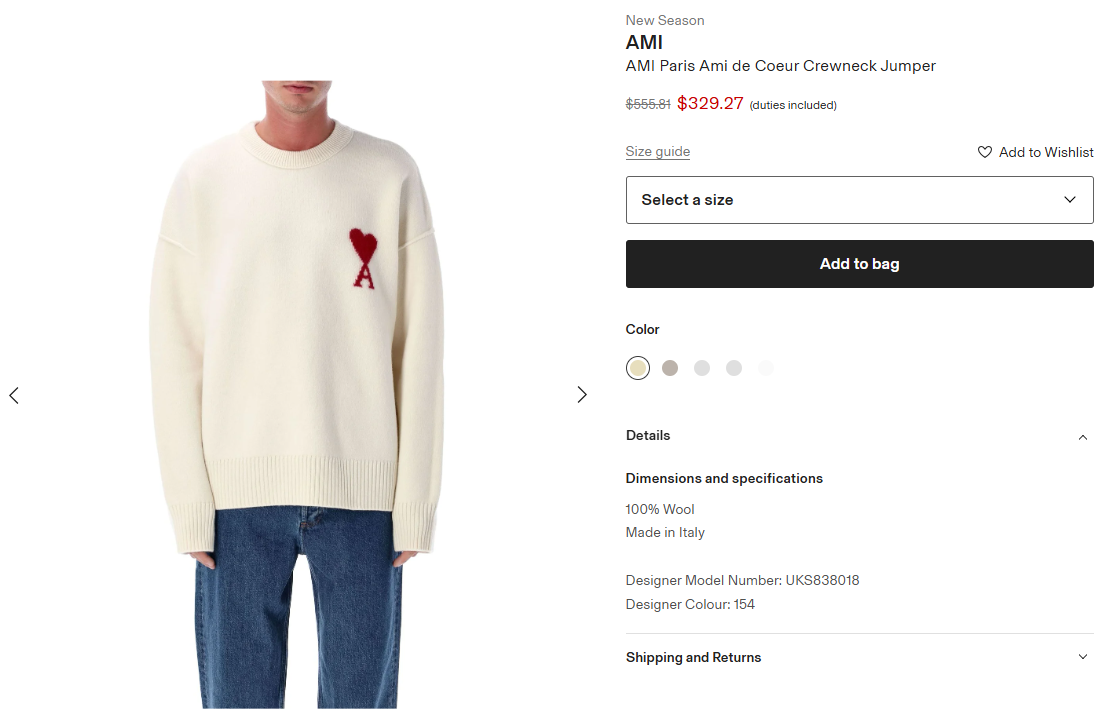Image resolution: width=1108 pixels, height=728 pixels.
Task: Expand Shipping and Returns with its chevron
Action: pyautogui.click(x=1082, y=657)
